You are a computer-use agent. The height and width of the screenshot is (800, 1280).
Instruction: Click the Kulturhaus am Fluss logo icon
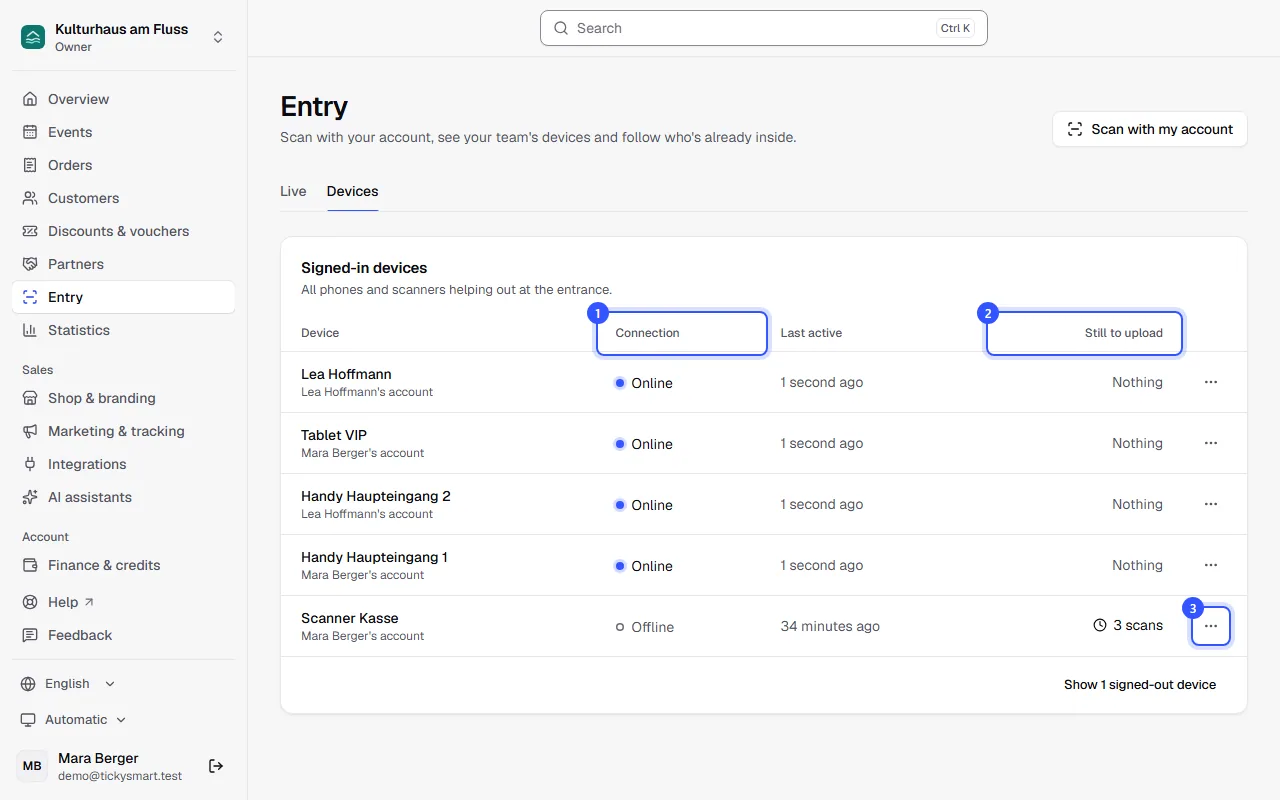33,37
